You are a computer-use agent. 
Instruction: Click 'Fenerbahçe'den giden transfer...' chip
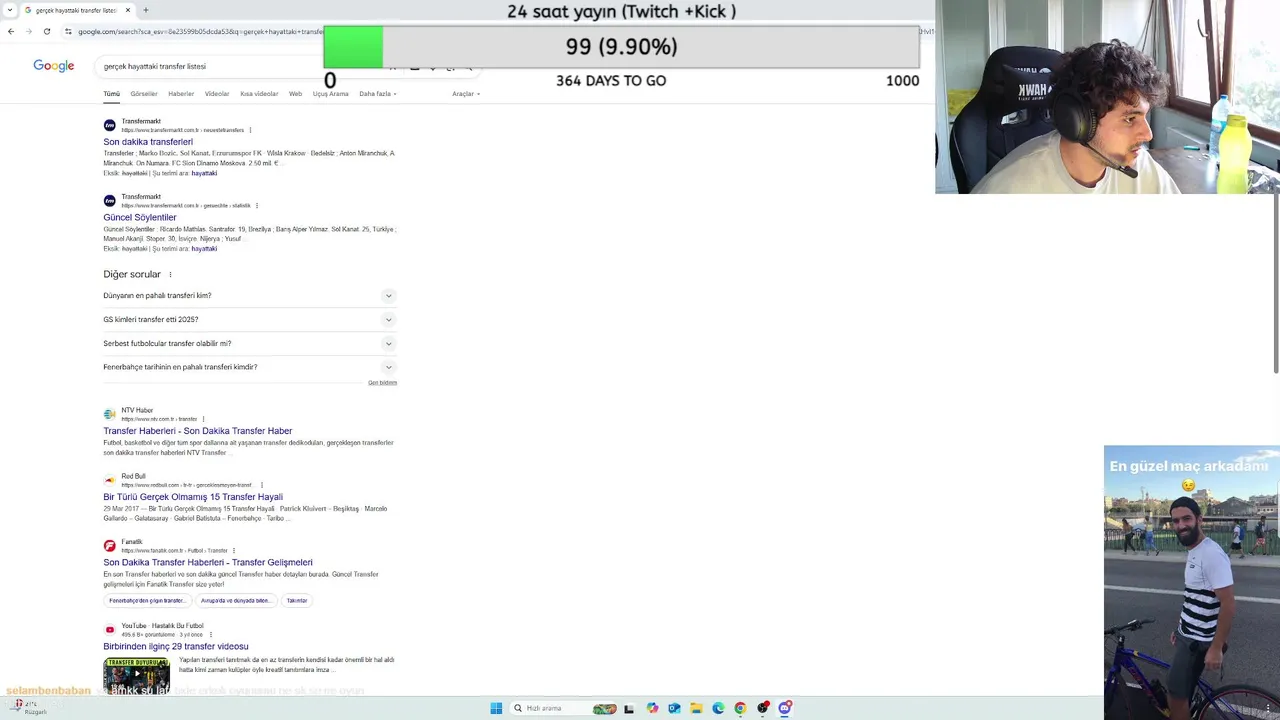click(147, 601)
